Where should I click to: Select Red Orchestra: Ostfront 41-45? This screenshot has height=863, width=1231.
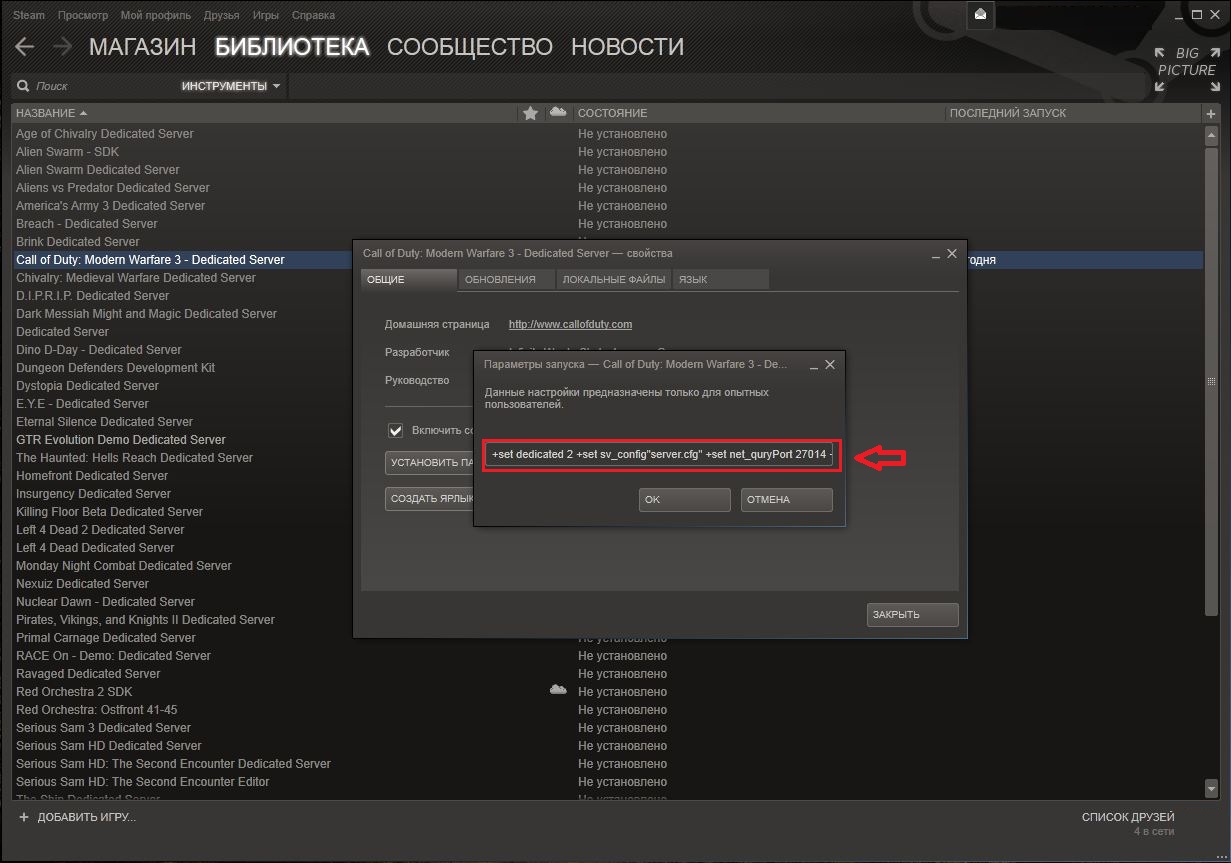click(x=96, y=710)
